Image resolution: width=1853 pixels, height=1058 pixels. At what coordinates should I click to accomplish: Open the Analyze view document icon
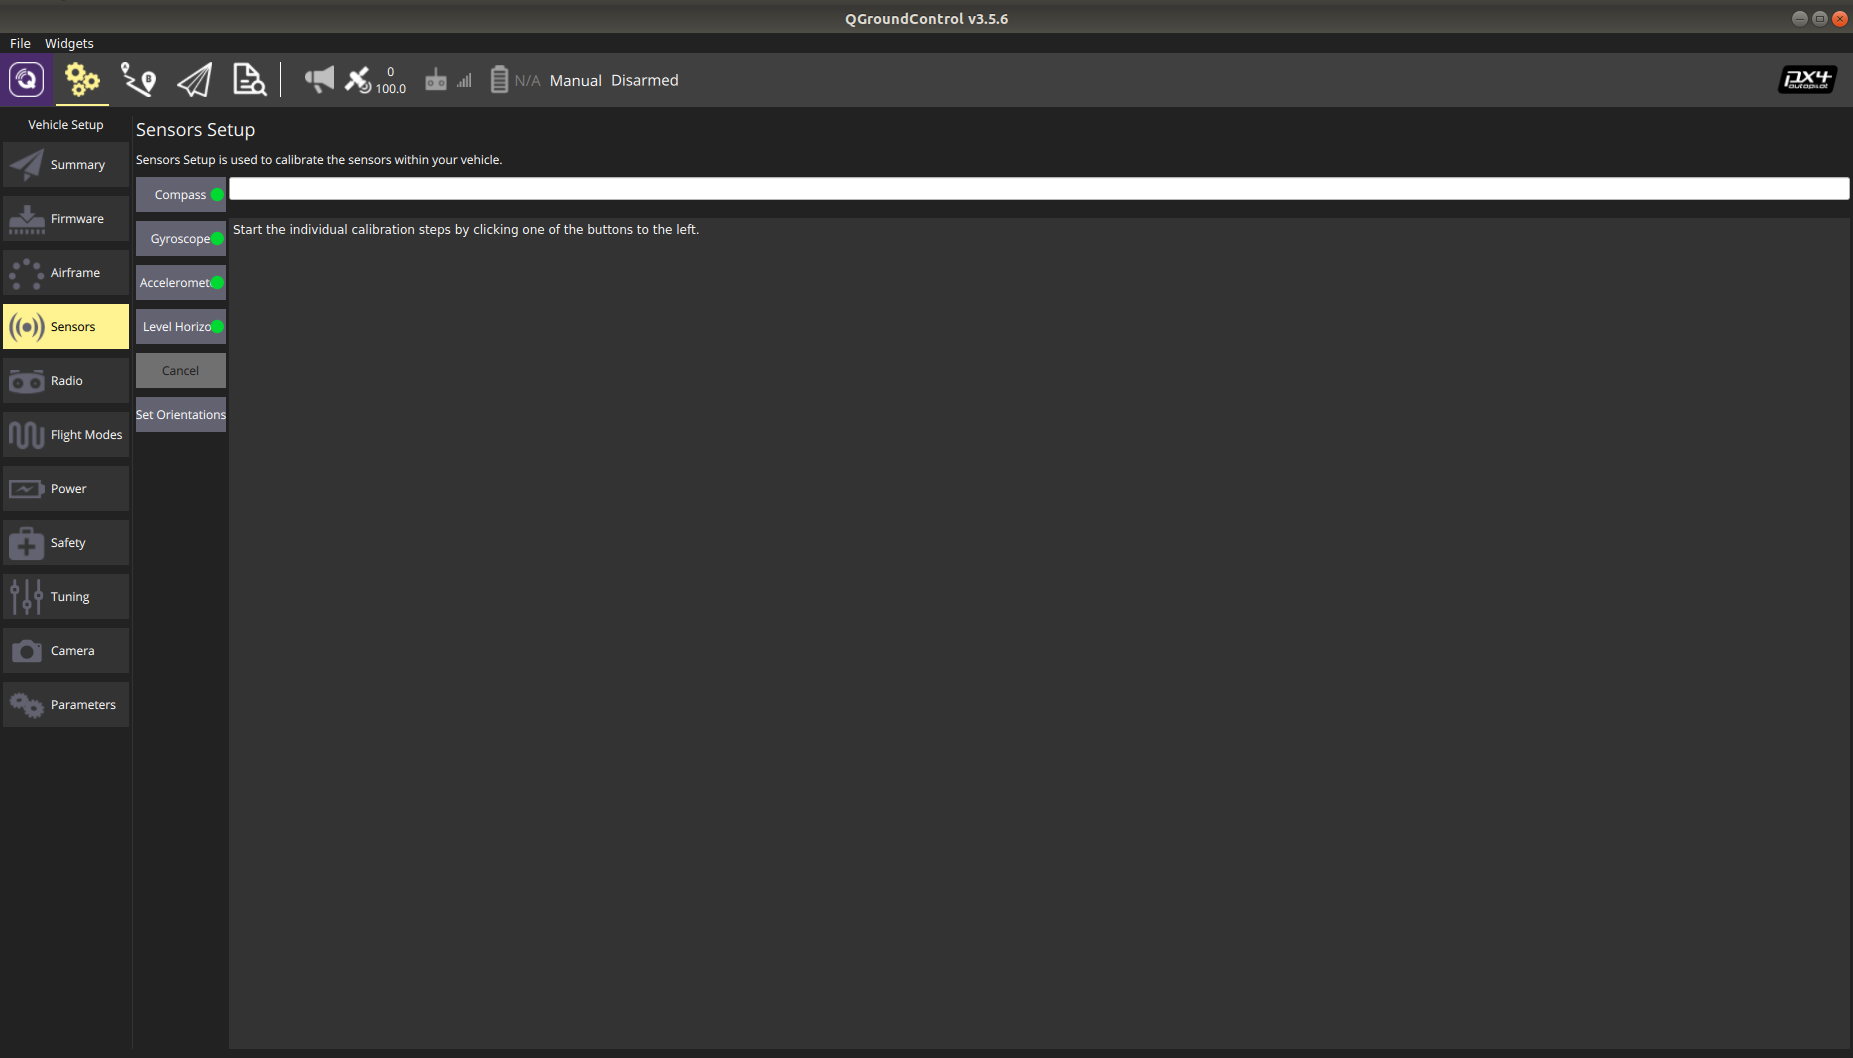point(249,80)
